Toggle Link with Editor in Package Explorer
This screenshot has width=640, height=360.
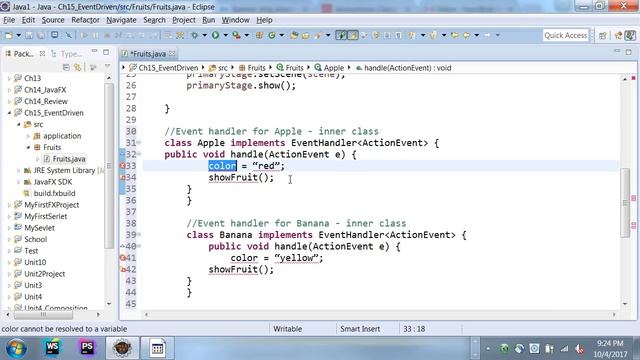point(78,67)
